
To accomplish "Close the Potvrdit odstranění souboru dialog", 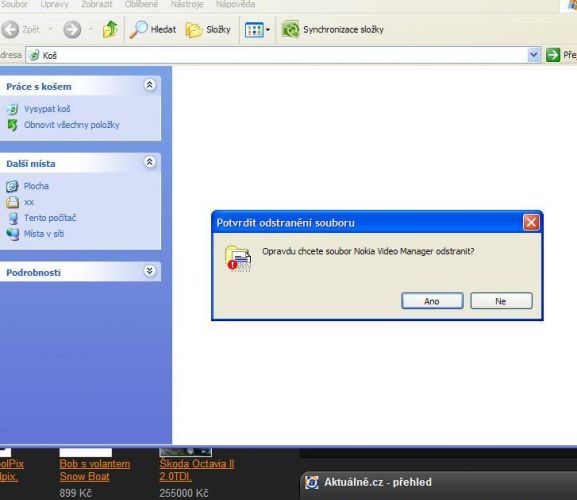I will pyautogui.click(x=531, y=222).
